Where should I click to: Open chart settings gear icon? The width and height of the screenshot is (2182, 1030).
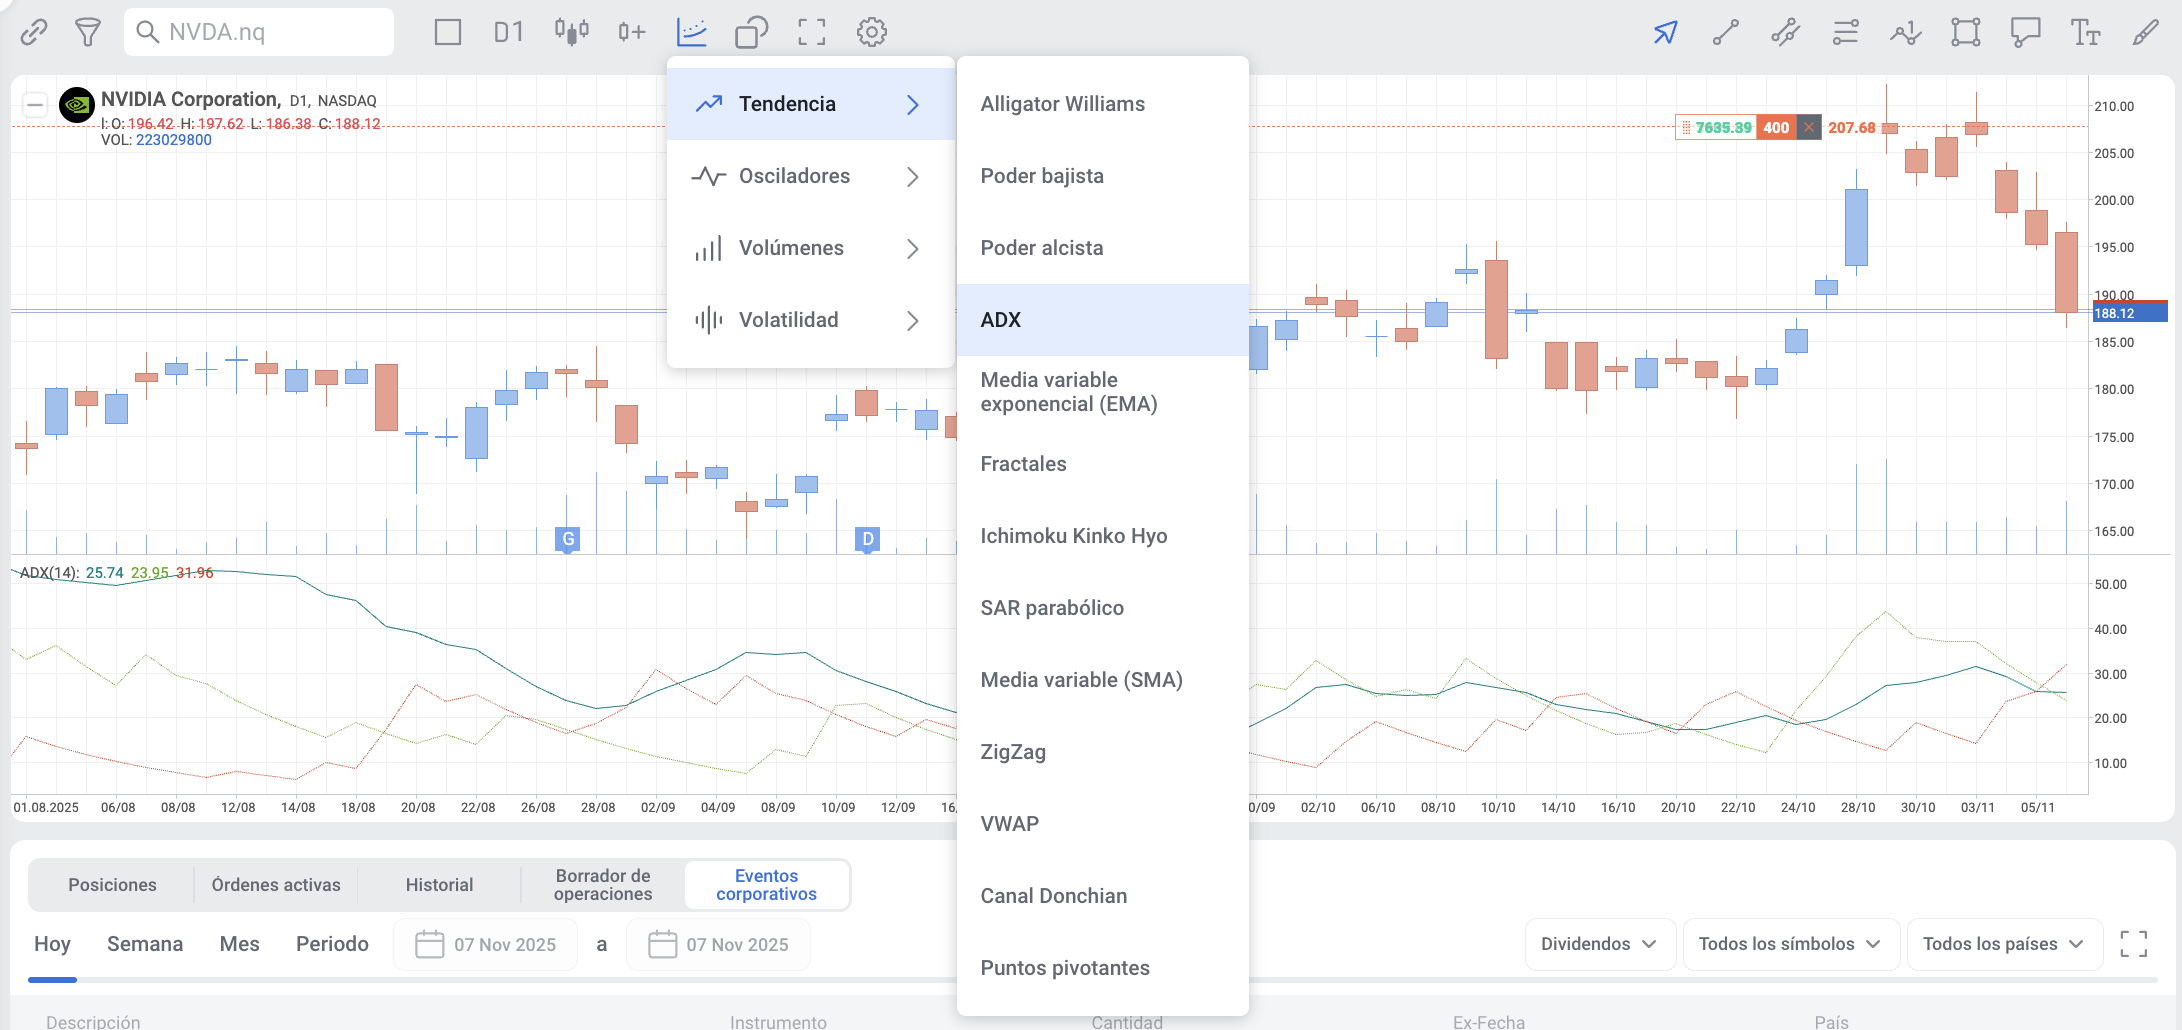872,32
